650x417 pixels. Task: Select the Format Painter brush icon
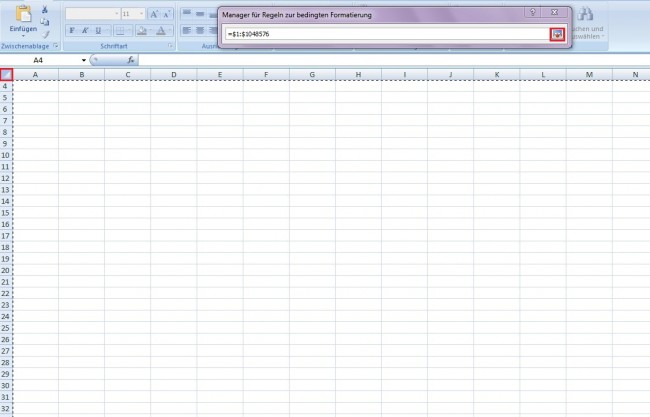tap(45, 34)
